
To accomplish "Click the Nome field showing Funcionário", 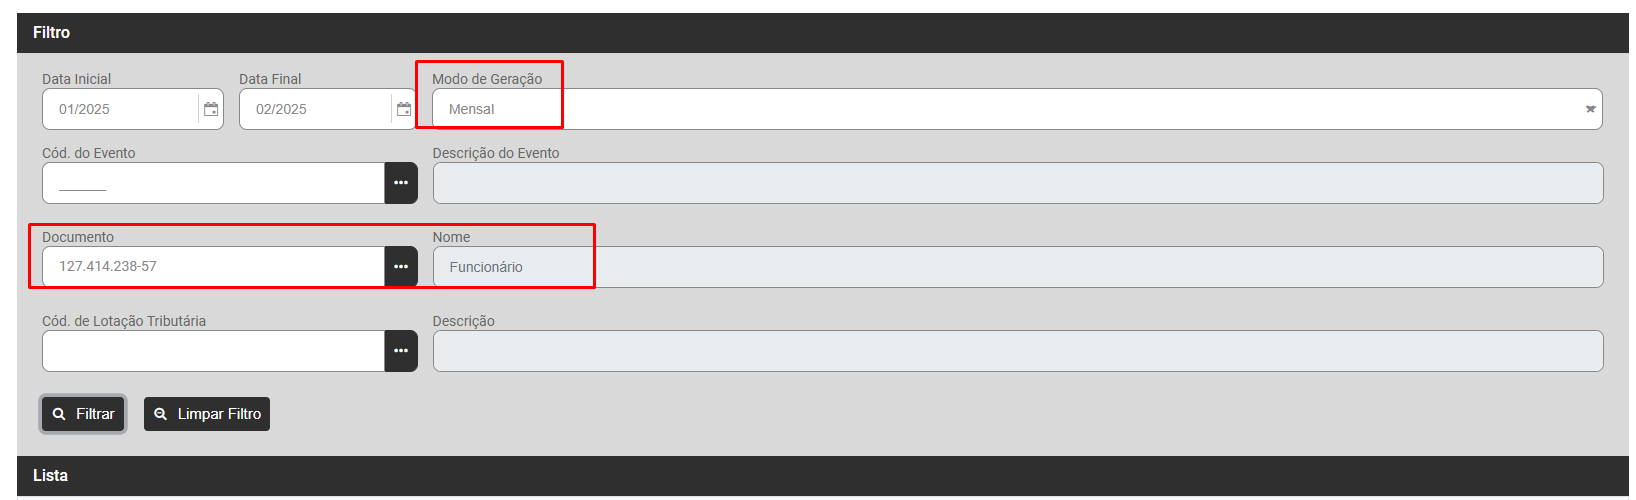I will click(1017, 267).
